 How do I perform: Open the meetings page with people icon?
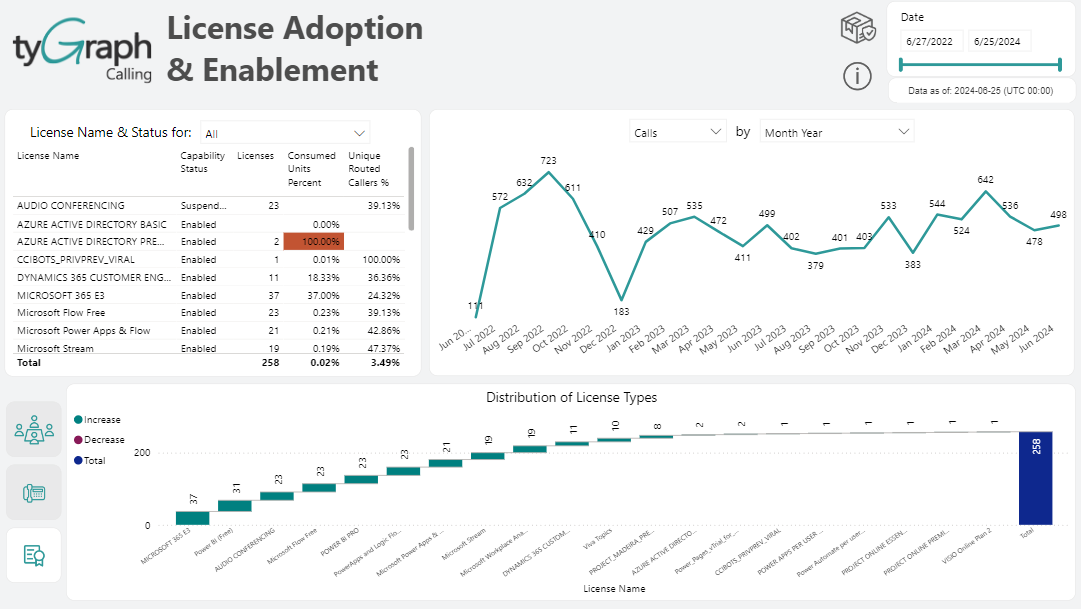[x=34, y=430]
